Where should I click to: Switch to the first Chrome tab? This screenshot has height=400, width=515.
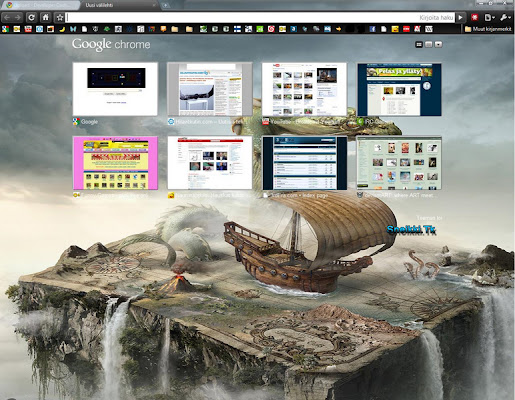(x=40, y=5)
